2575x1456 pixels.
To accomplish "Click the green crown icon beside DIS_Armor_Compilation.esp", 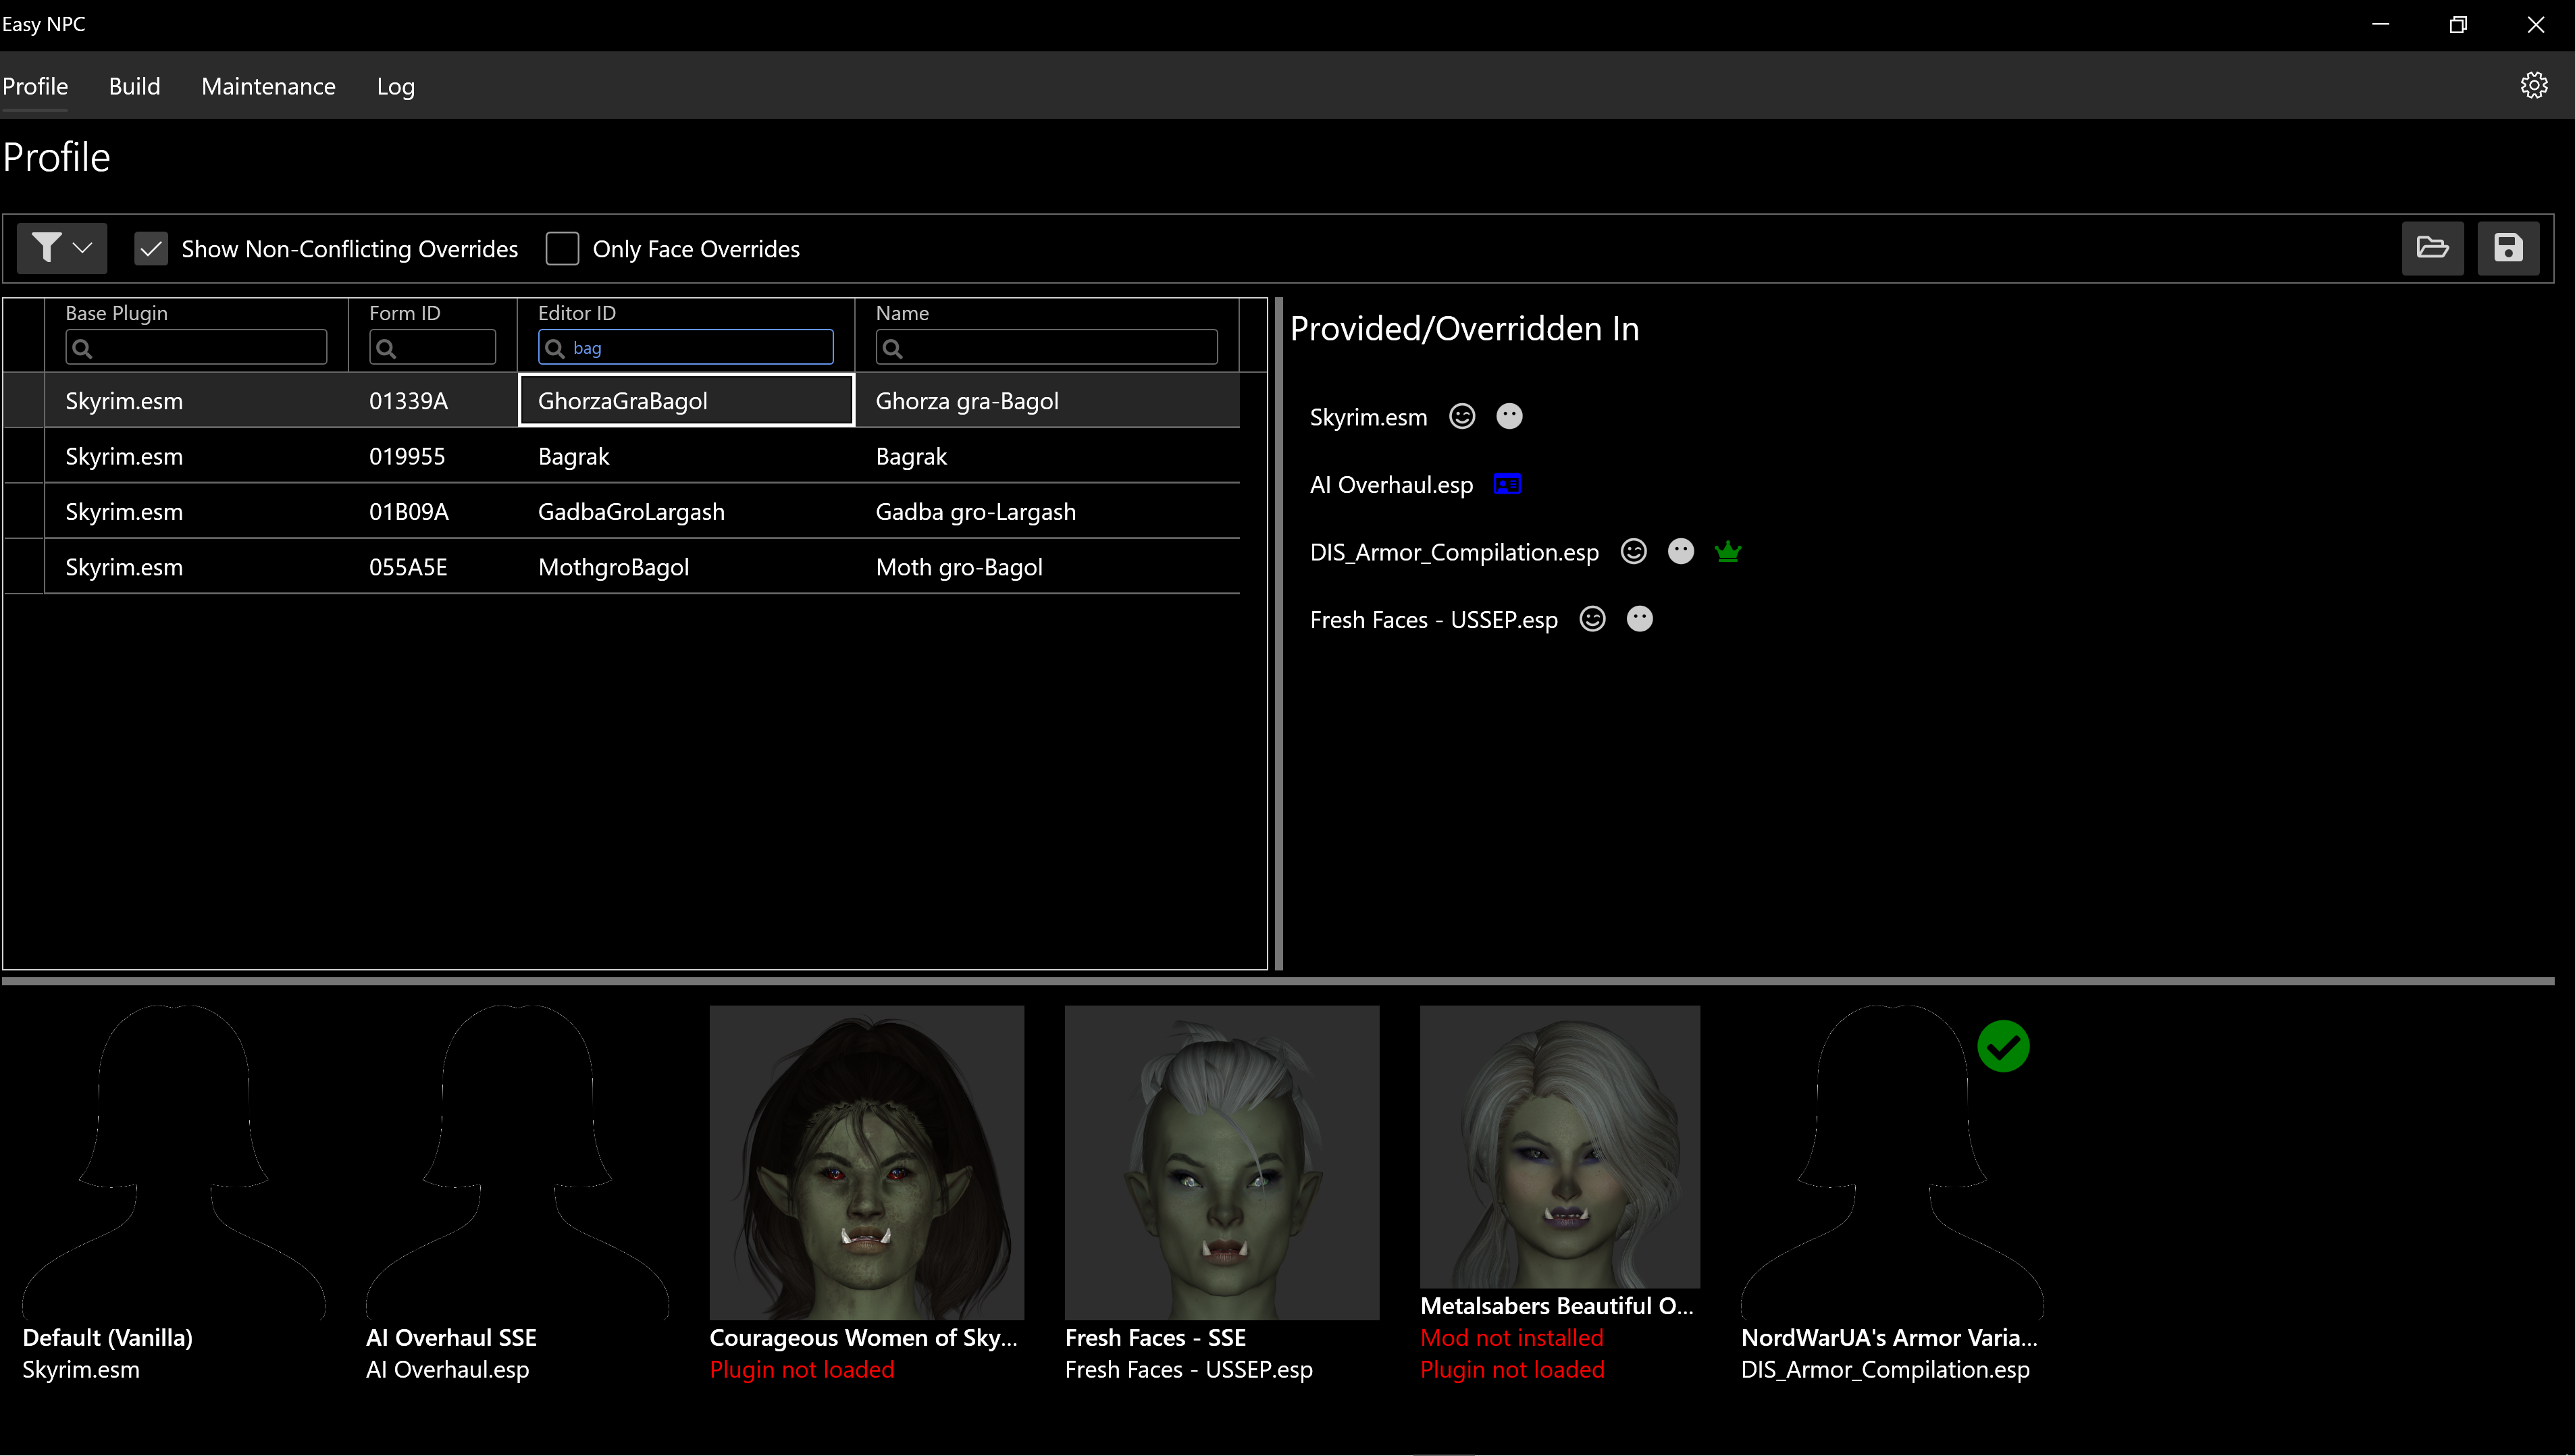I will (x=1727, y=552).
